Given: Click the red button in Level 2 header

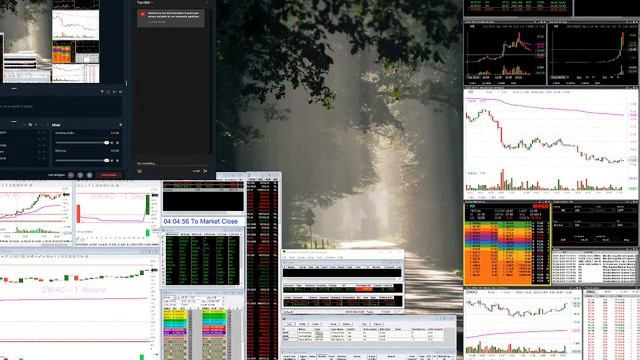Looking at the screenshot, I should (540, 207).
